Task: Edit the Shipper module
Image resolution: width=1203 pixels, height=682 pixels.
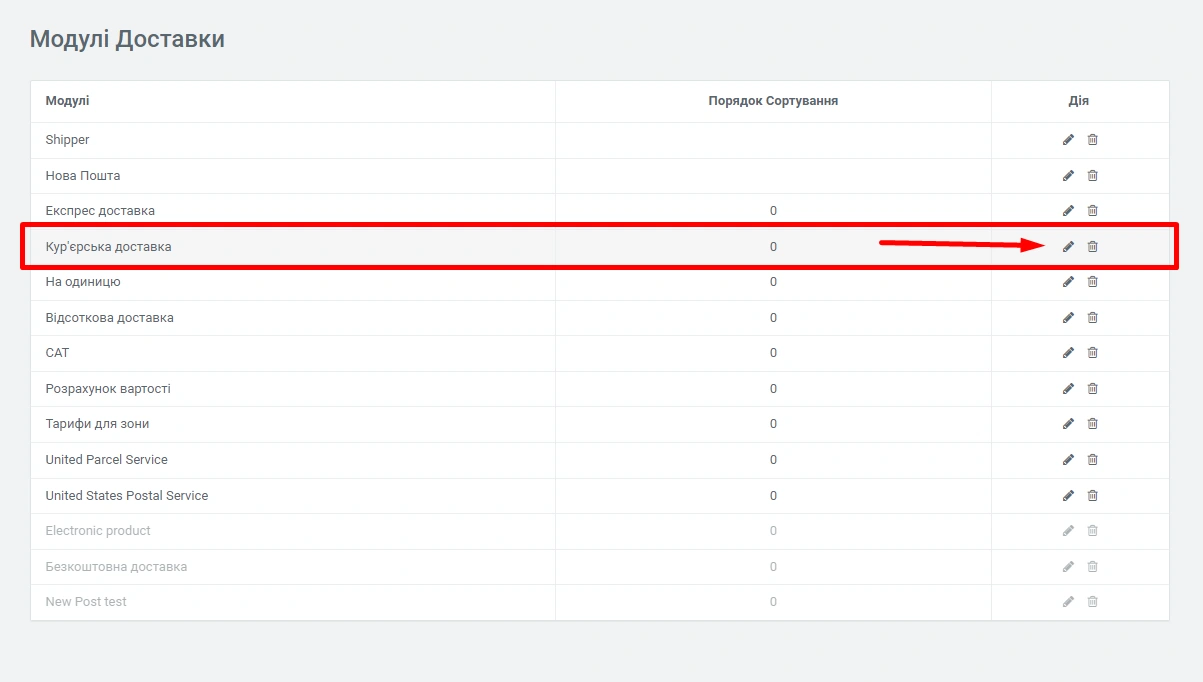Action: (x=1068, y=140)
